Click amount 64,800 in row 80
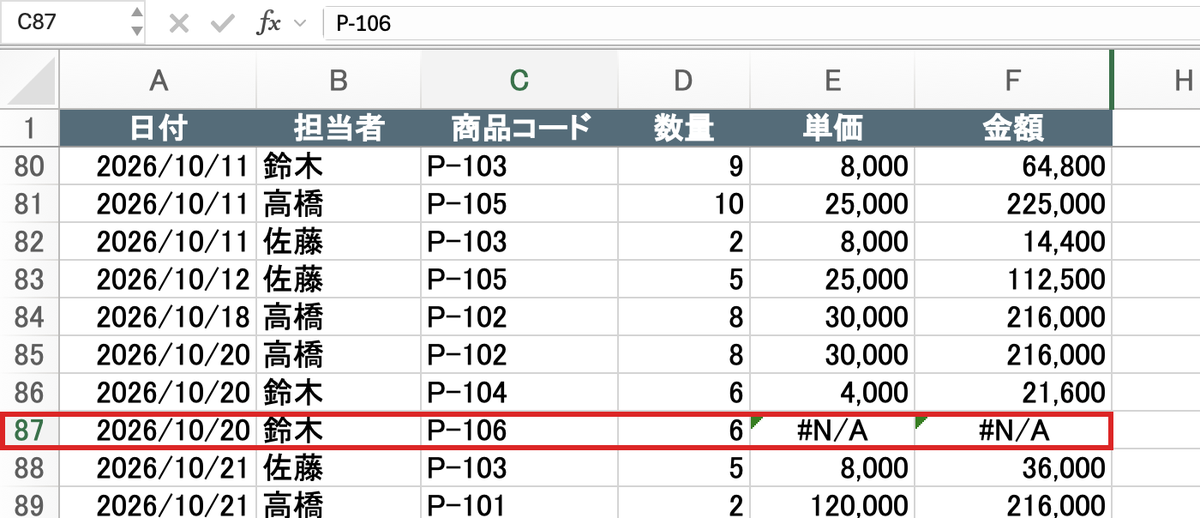 coord(1013,165)
